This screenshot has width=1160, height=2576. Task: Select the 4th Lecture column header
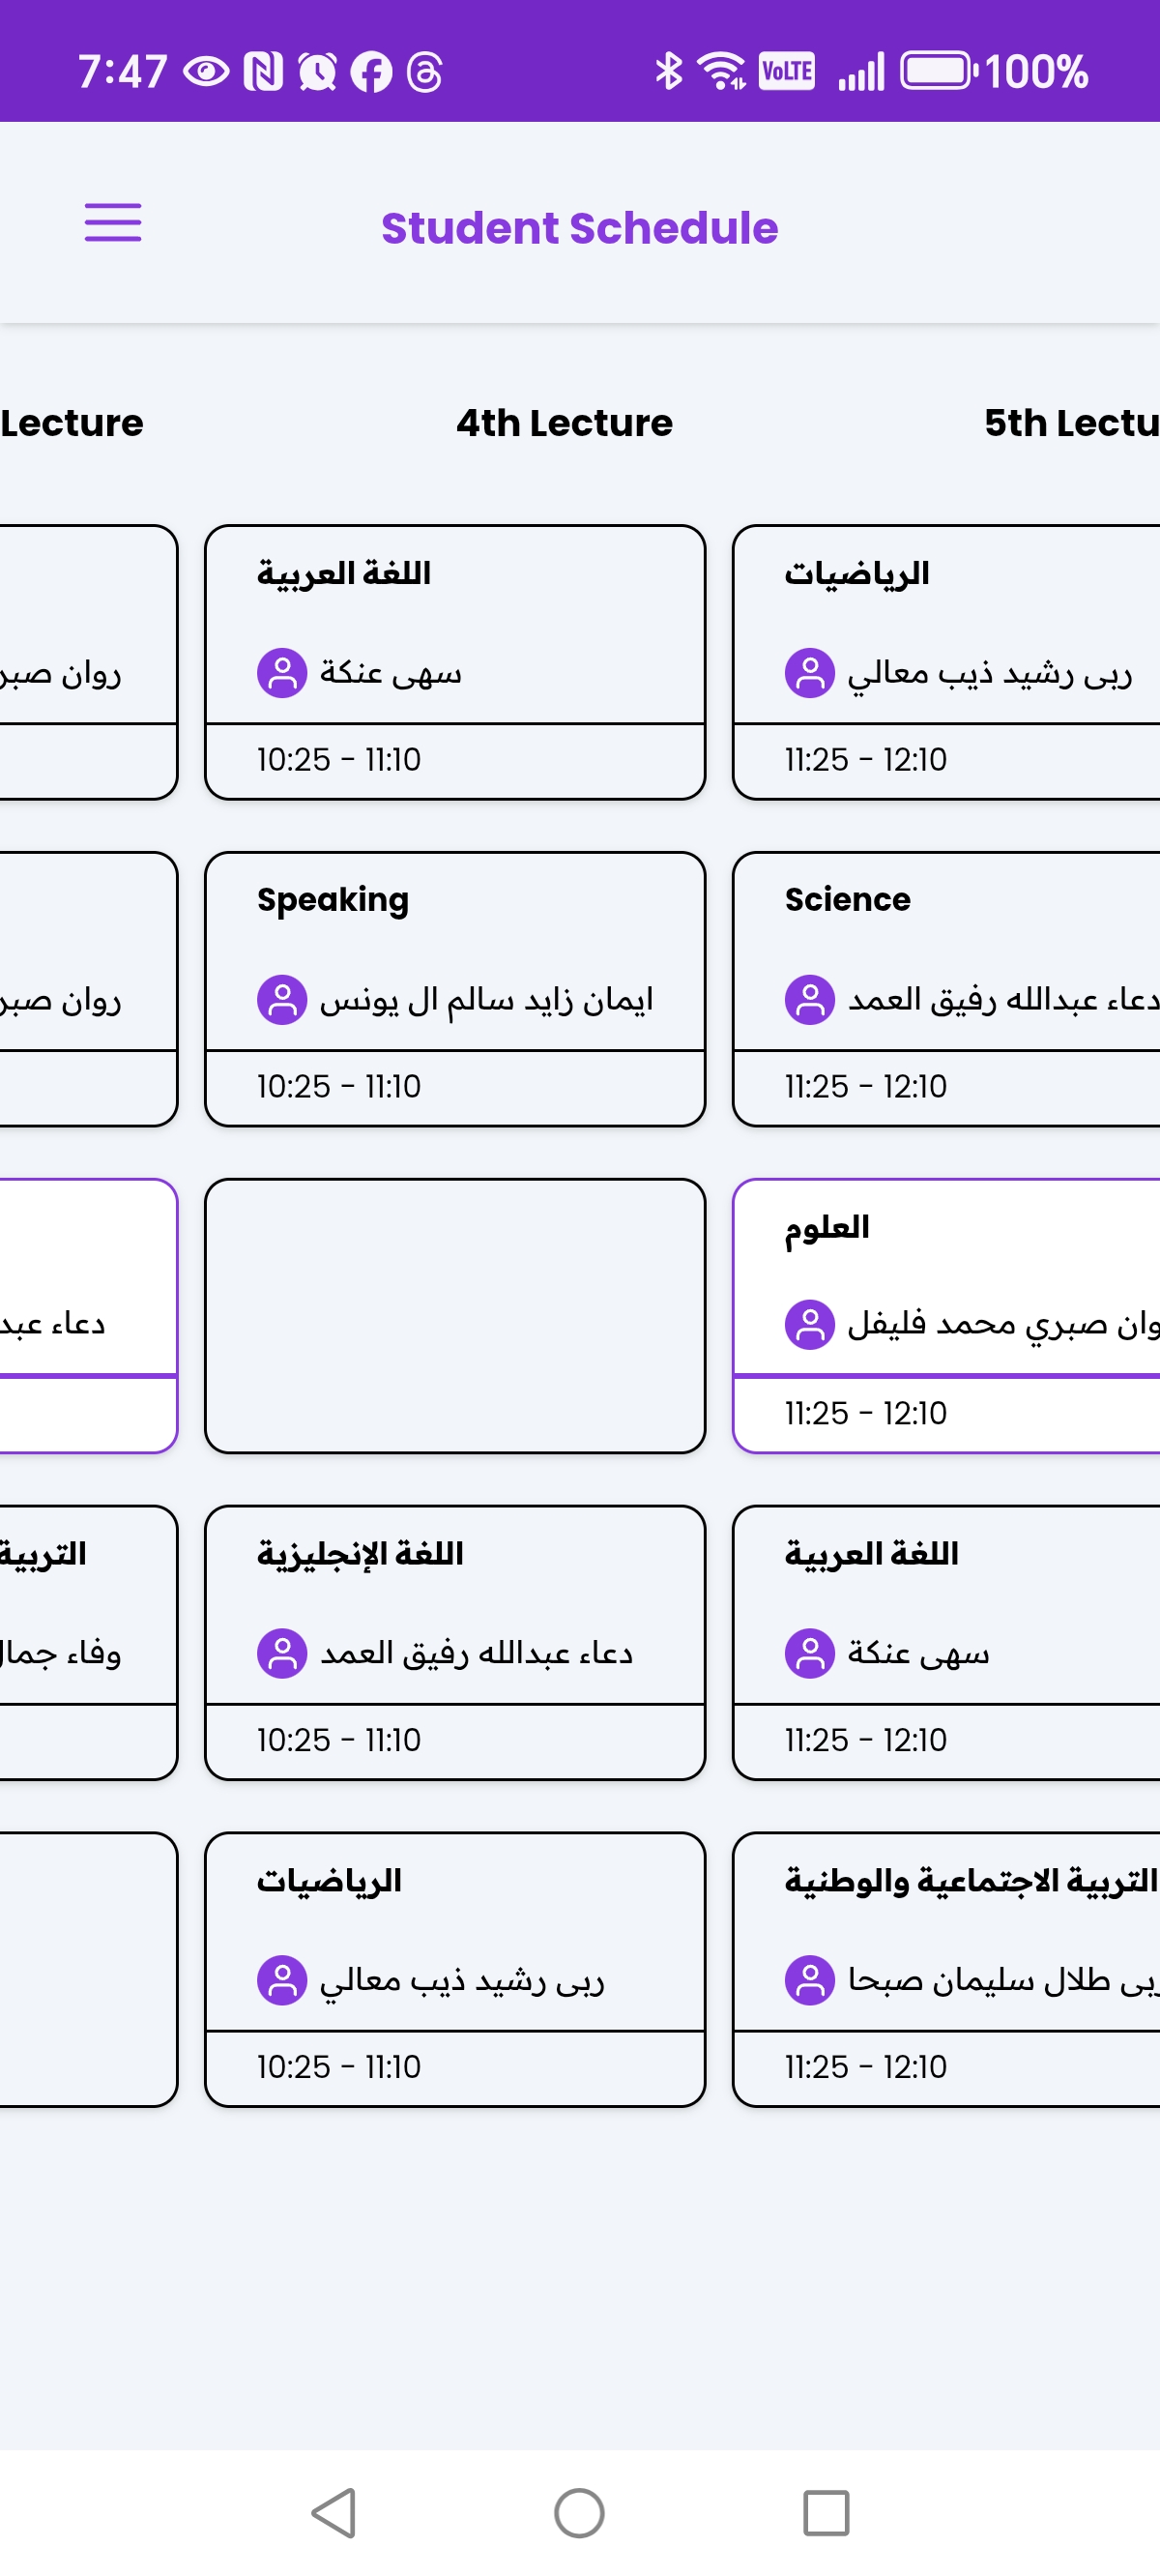(564, 423)
